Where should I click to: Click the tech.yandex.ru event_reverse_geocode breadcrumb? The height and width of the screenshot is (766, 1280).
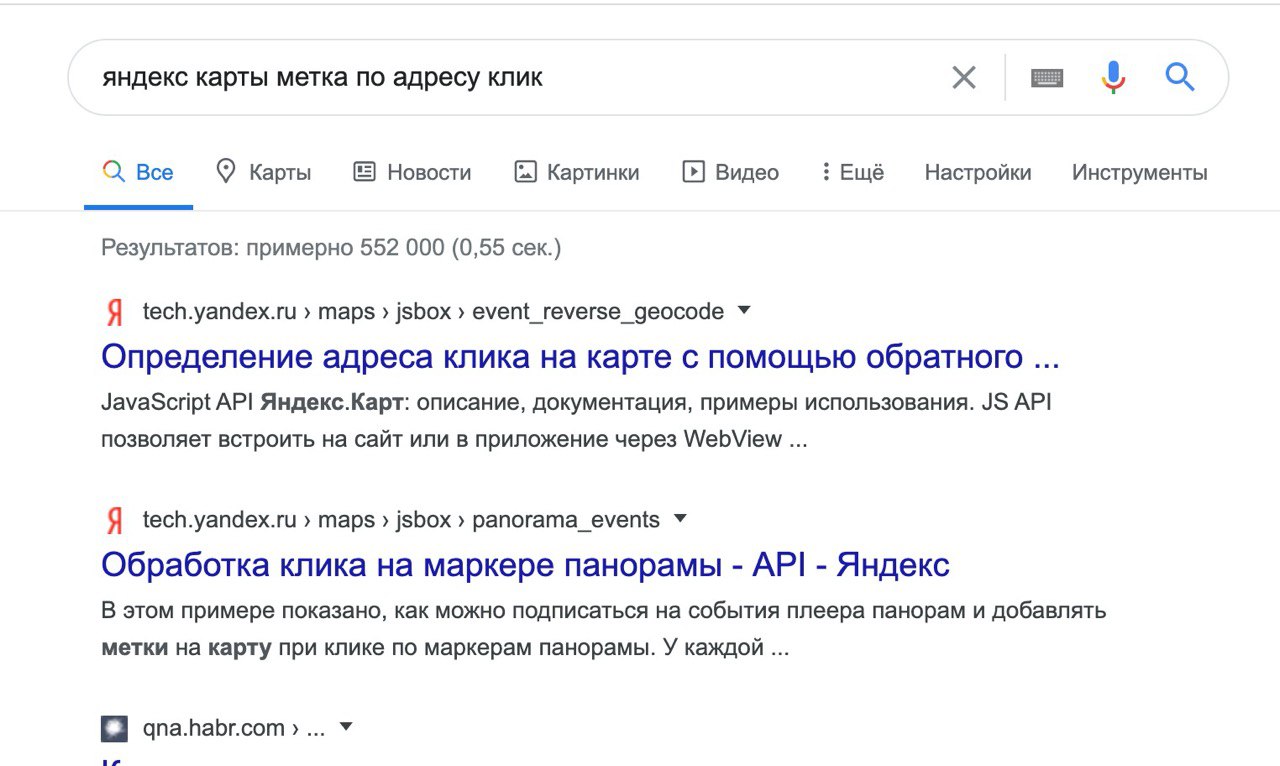click(433, 312)
